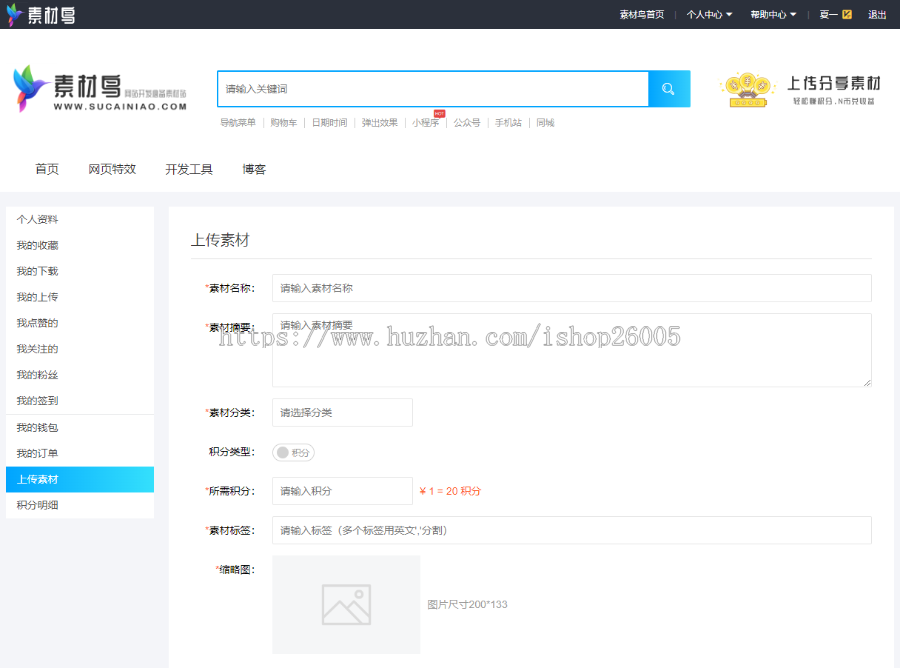This screenshot has height=668, width=900.
Task: Open the 个人中心 dropdown menu
Action: pyautogui.click(x=709, y=15)
